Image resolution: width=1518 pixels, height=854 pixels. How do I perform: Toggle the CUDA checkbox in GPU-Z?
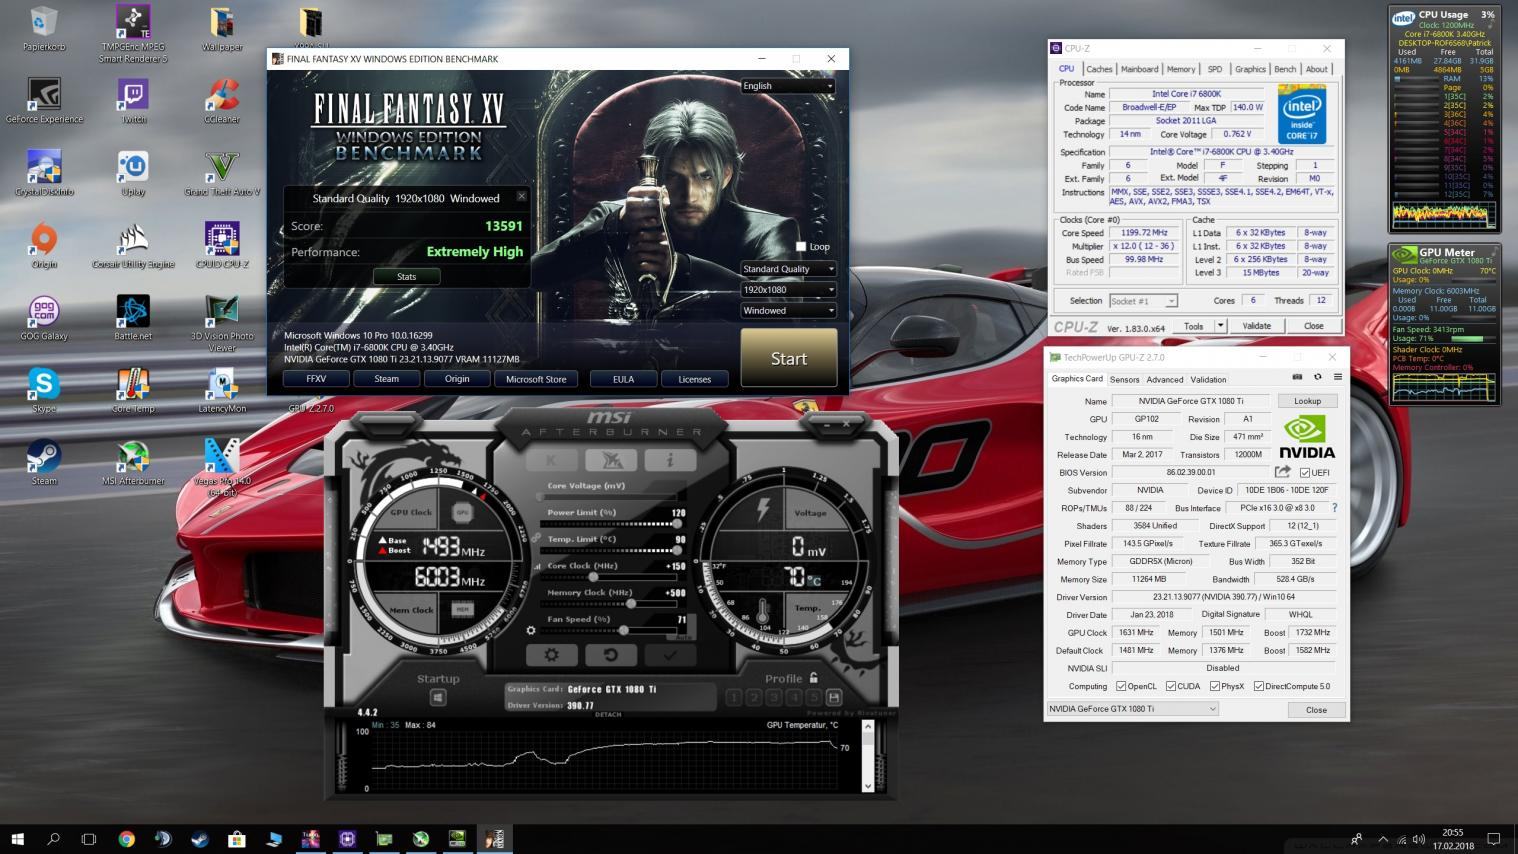(x=1169, y=686)
